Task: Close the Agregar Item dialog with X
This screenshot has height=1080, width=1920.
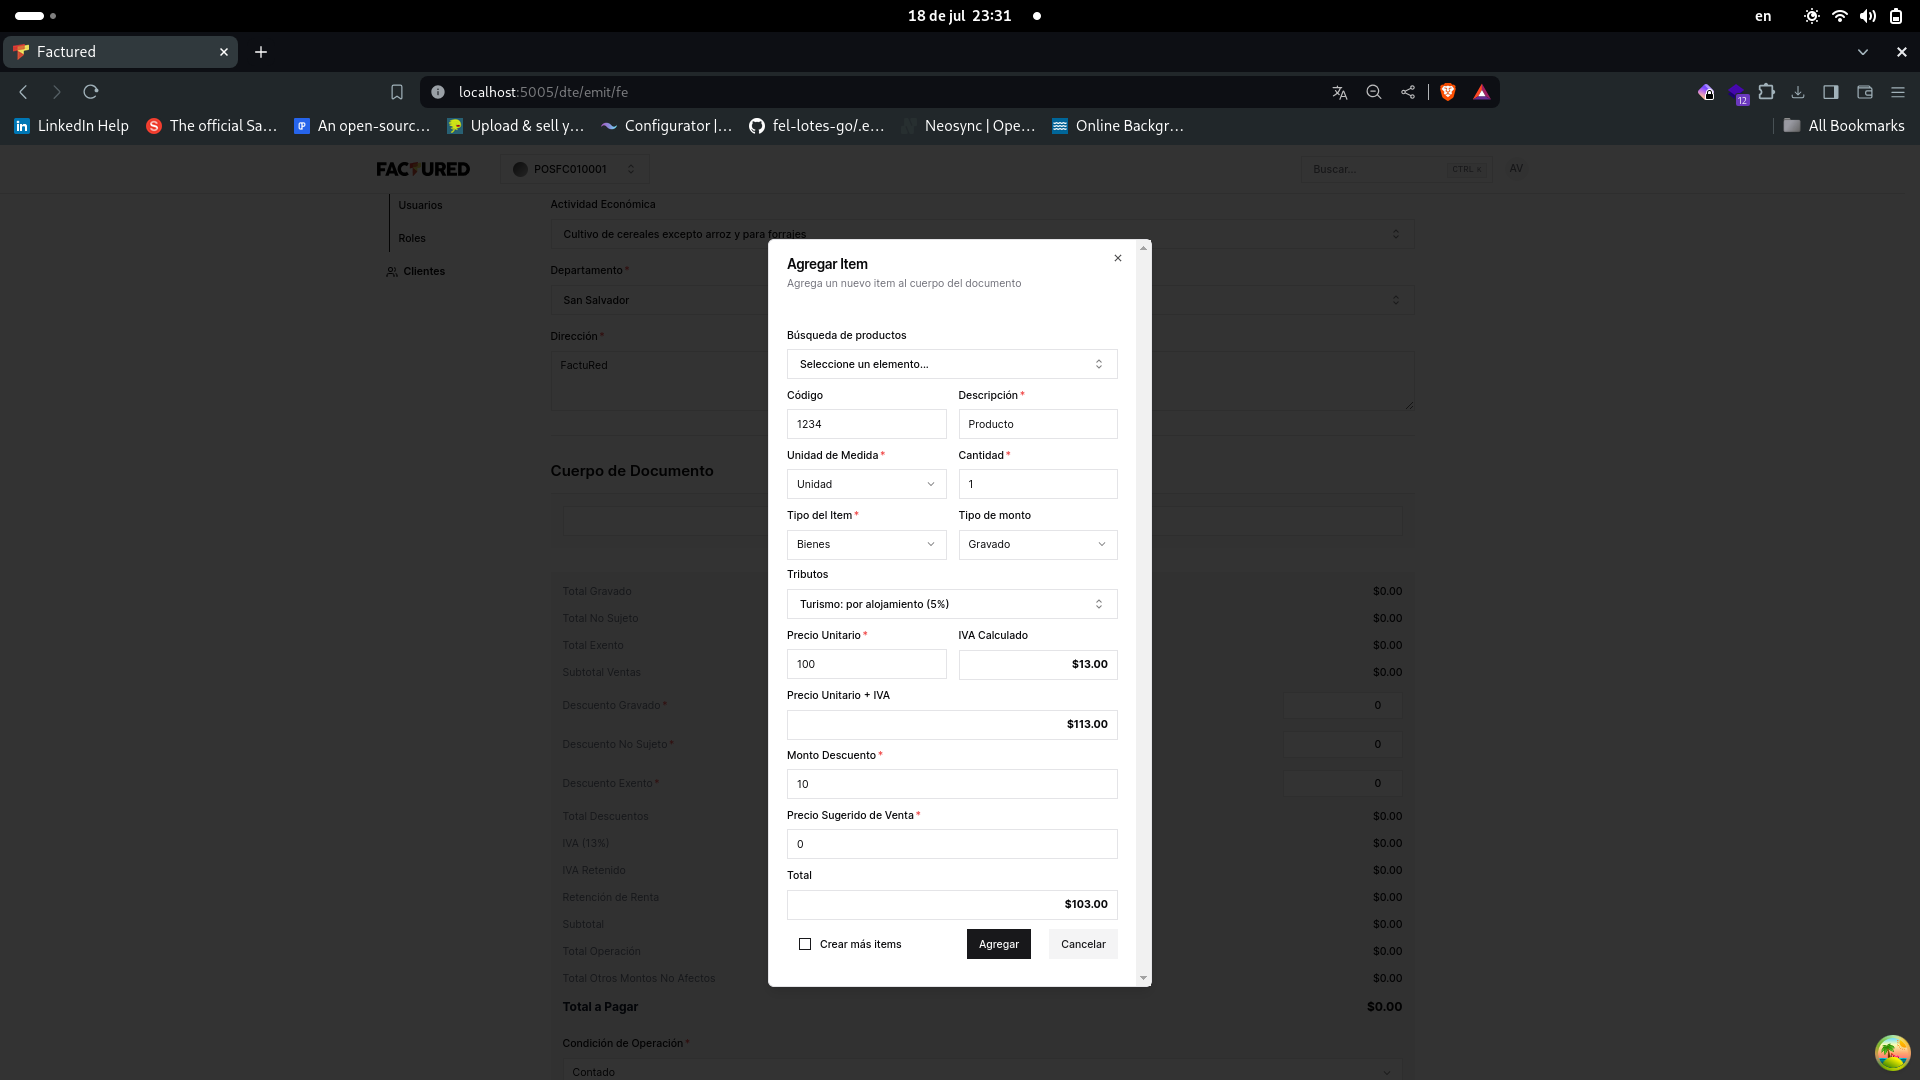Action: 1118,258
